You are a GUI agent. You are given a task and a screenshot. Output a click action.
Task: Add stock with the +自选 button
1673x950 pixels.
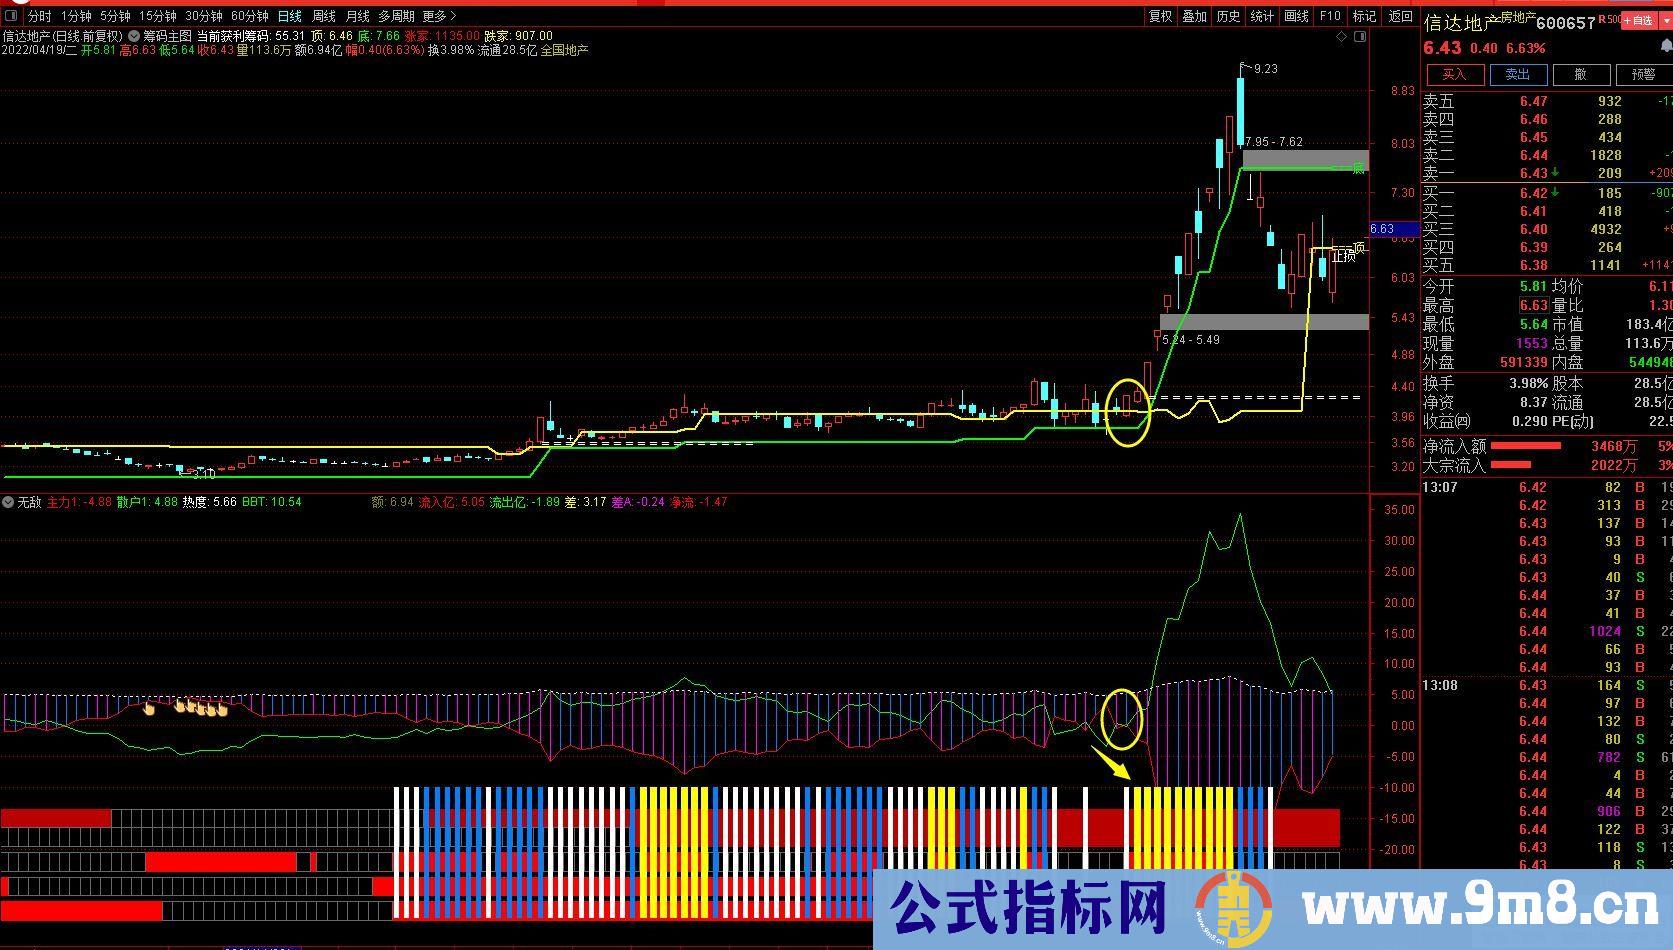pos(1638,20)
